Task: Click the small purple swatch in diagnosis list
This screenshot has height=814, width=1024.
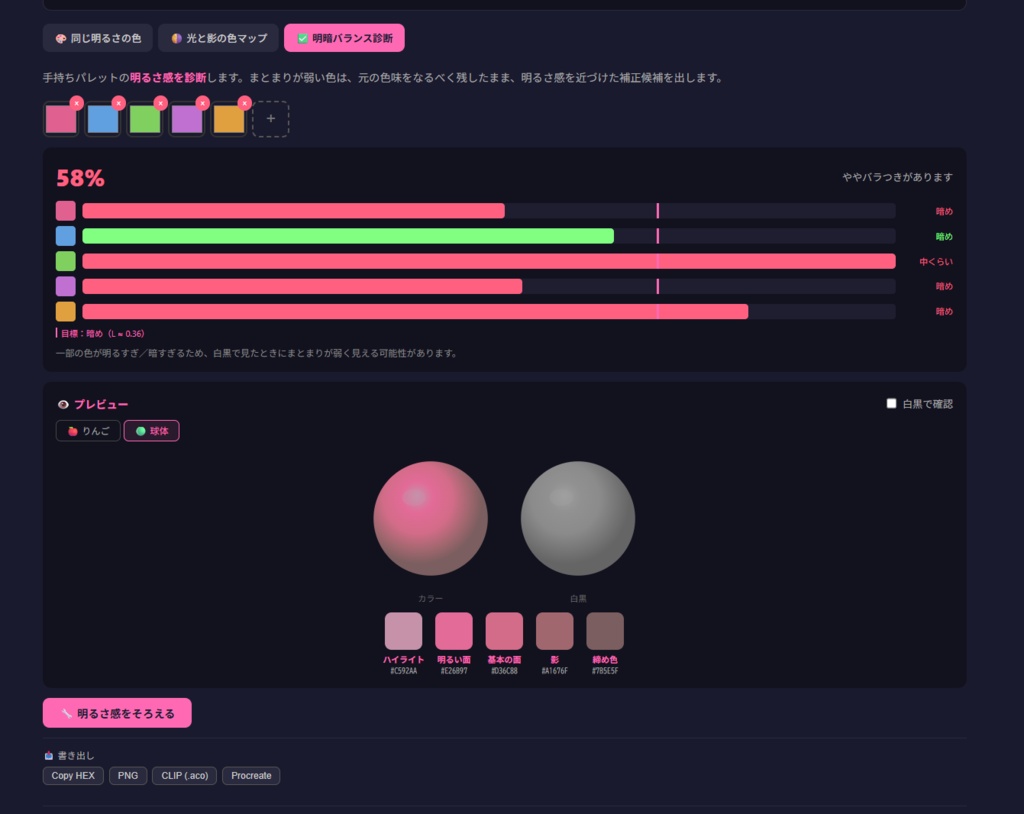Action: click(x=65, y=286)
